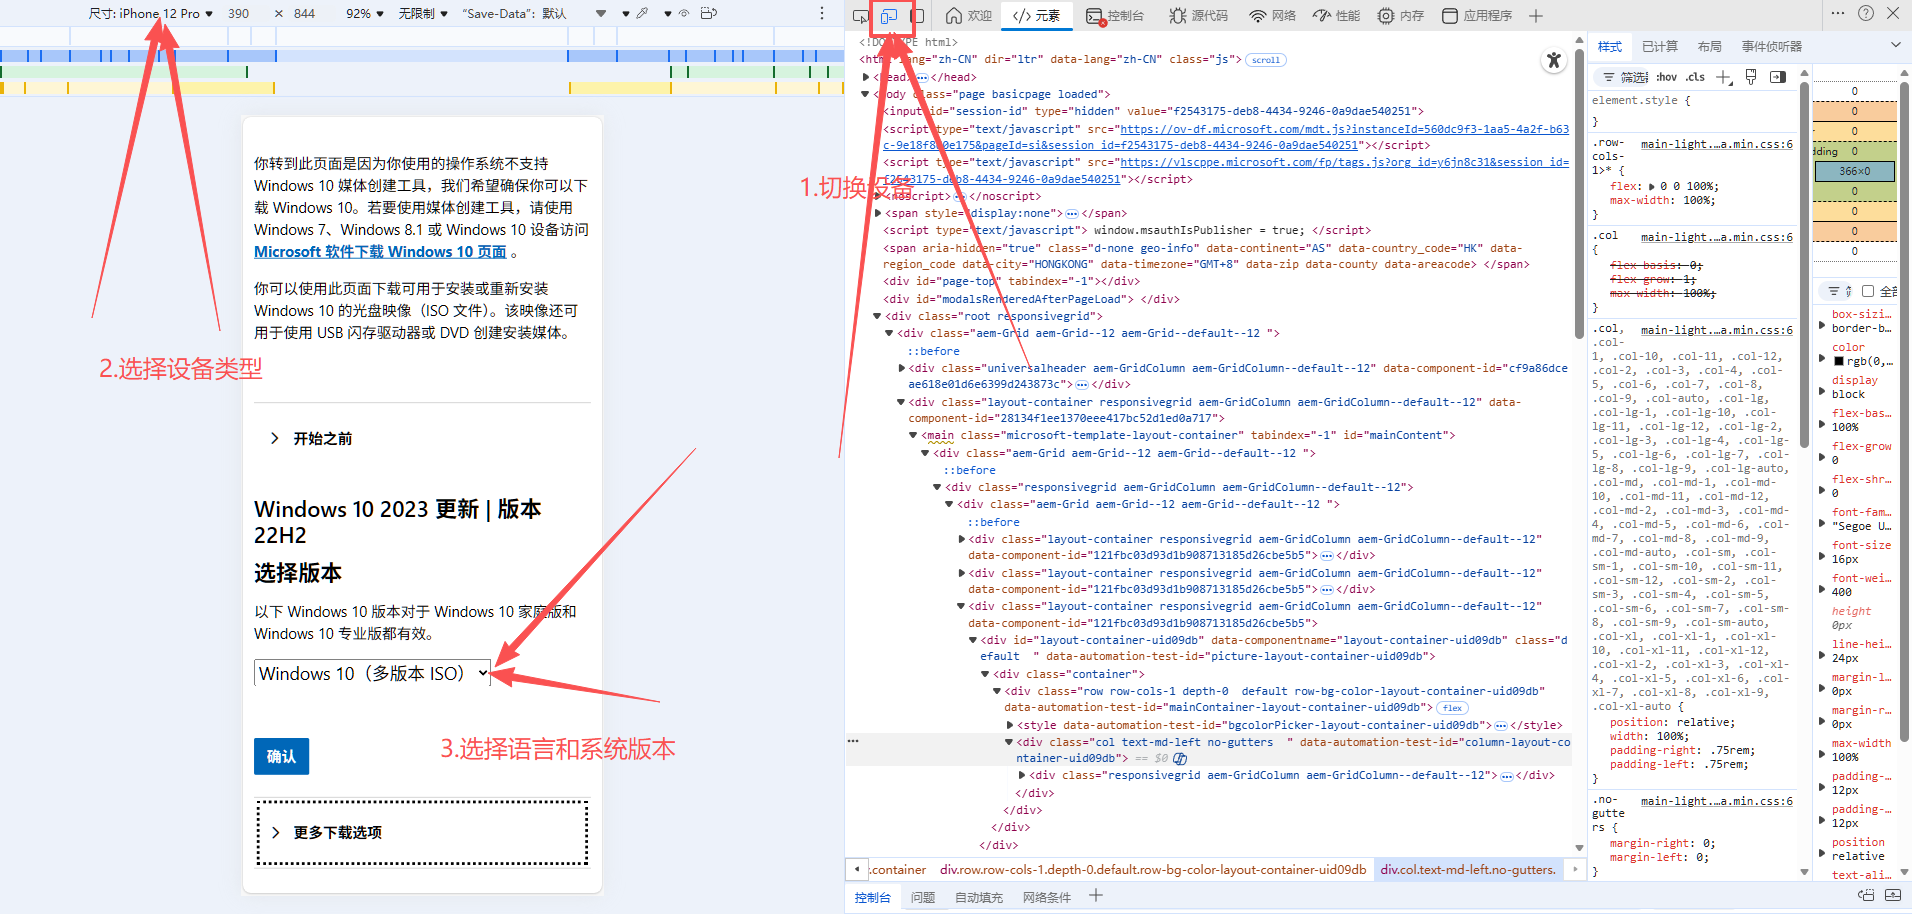The height and width of the screenshot is (914, 1912).
Task: Click the blue 确认 confirm button
Action: click(281, 757)
